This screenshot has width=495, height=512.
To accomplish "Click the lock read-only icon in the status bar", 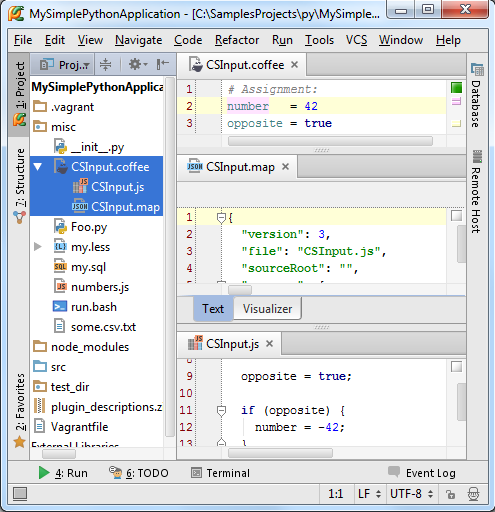I will tap(450, 494).
